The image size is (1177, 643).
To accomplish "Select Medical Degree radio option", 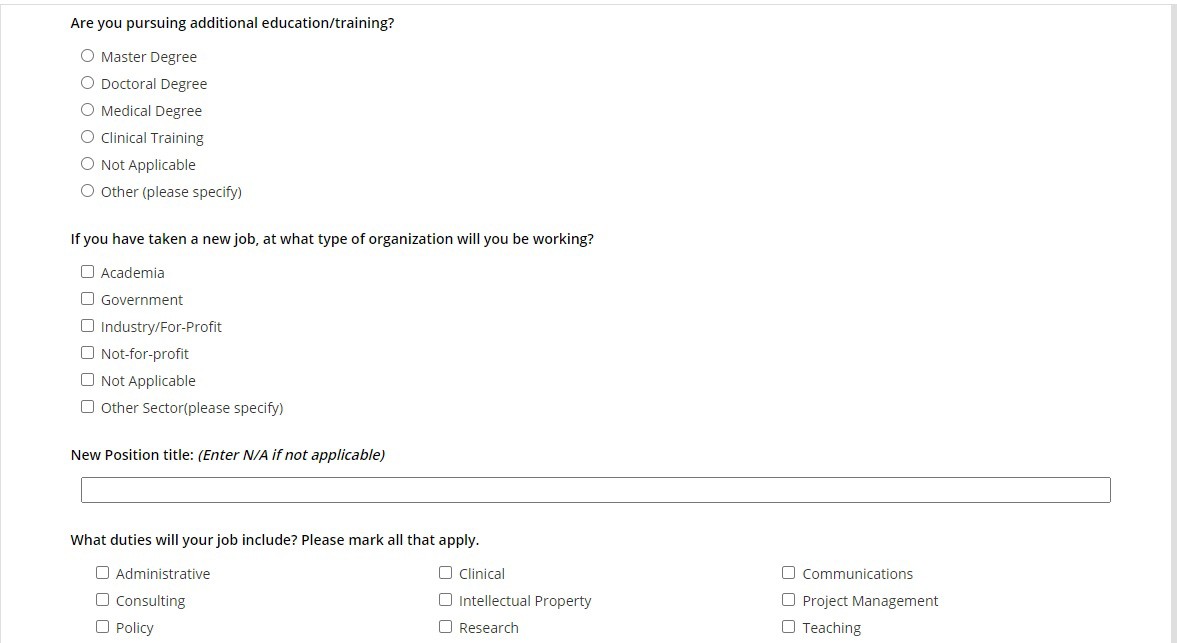I will tap(88, 110).
